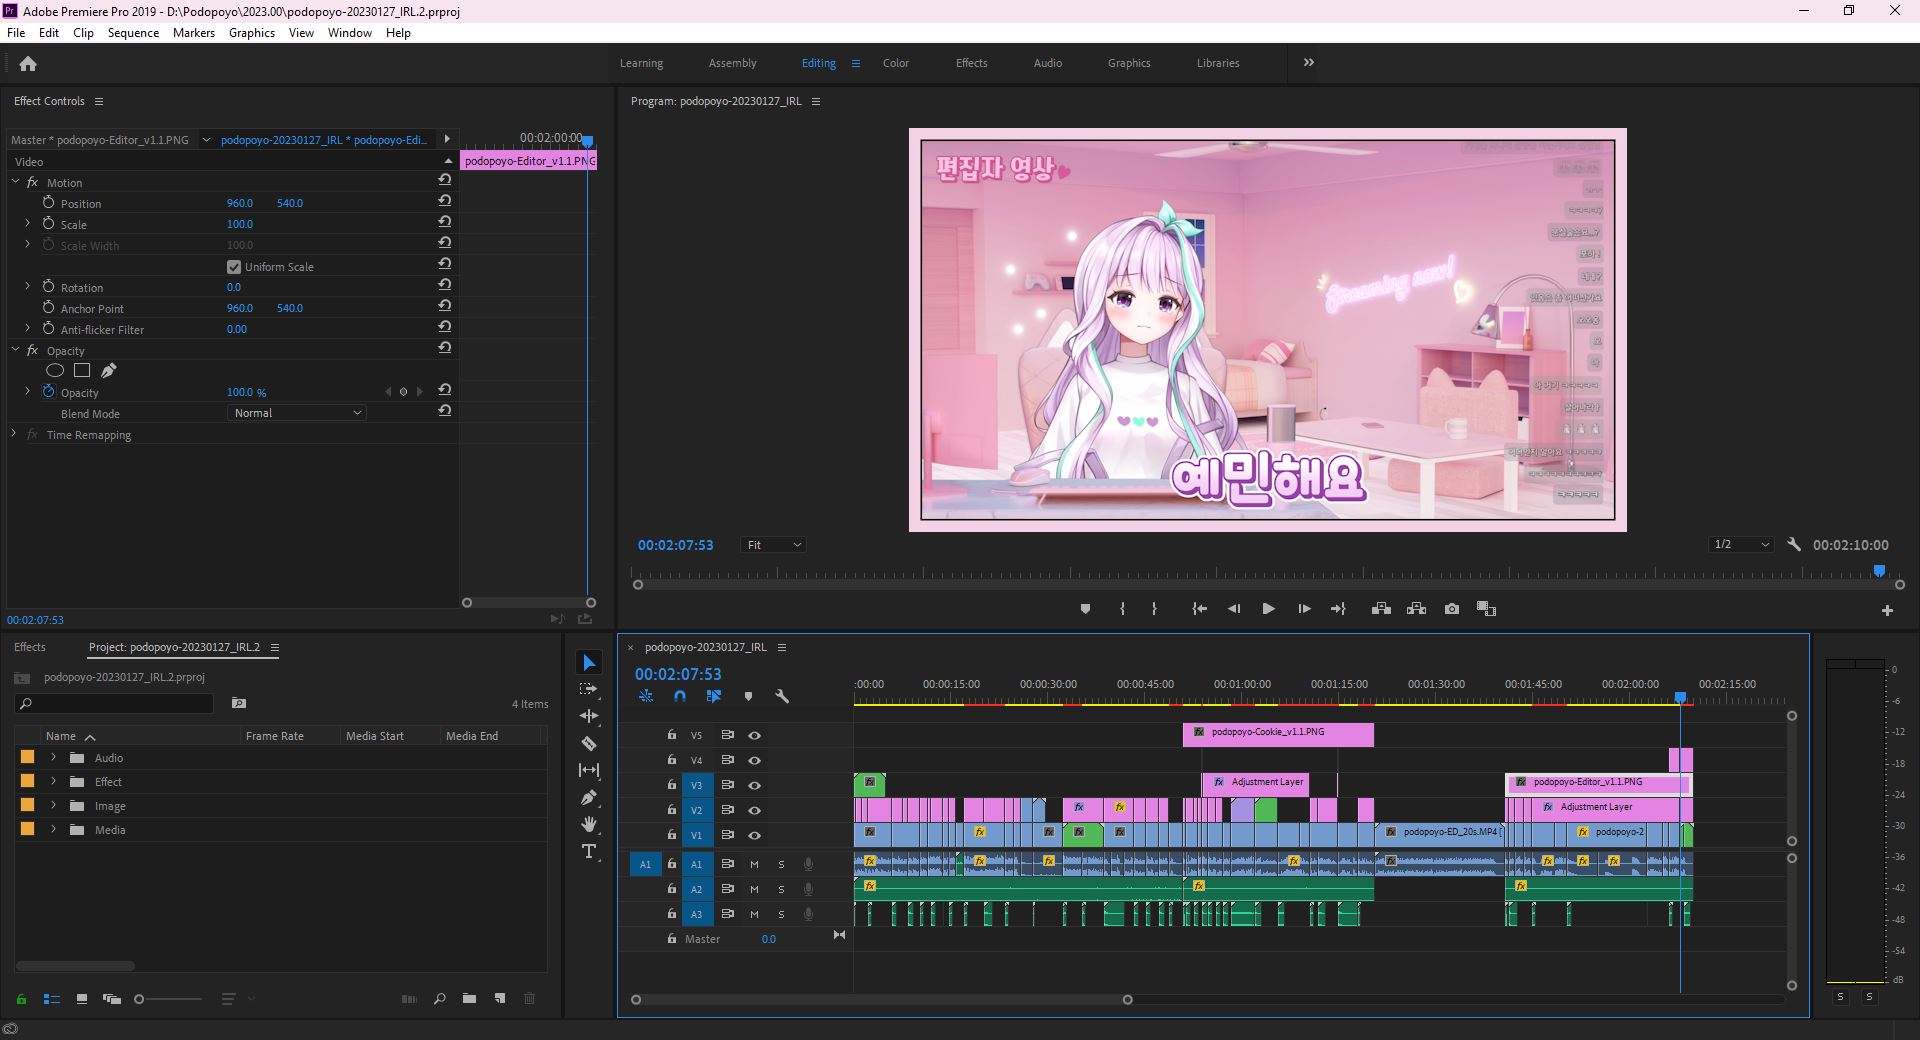Collapse the Motion effect
Viewport: 1920px width, 1040px height.
[15, 182]
